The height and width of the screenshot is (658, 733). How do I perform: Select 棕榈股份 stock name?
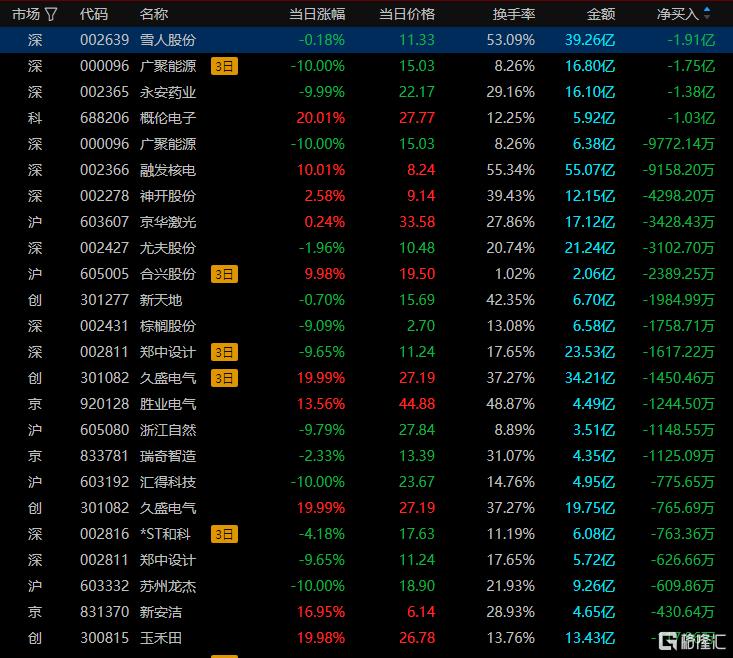168,326
